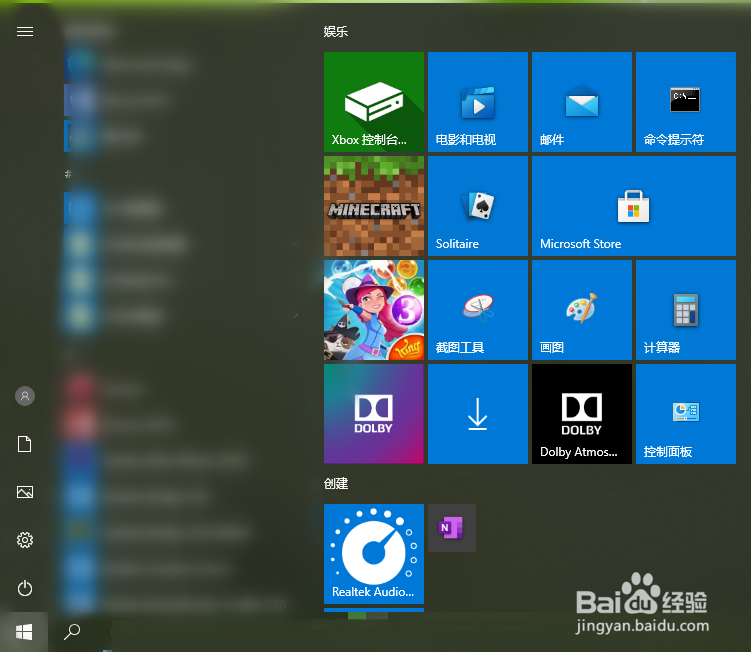
Task: Launch 命令提示符 command prompt tile
Action: (685, 102)
